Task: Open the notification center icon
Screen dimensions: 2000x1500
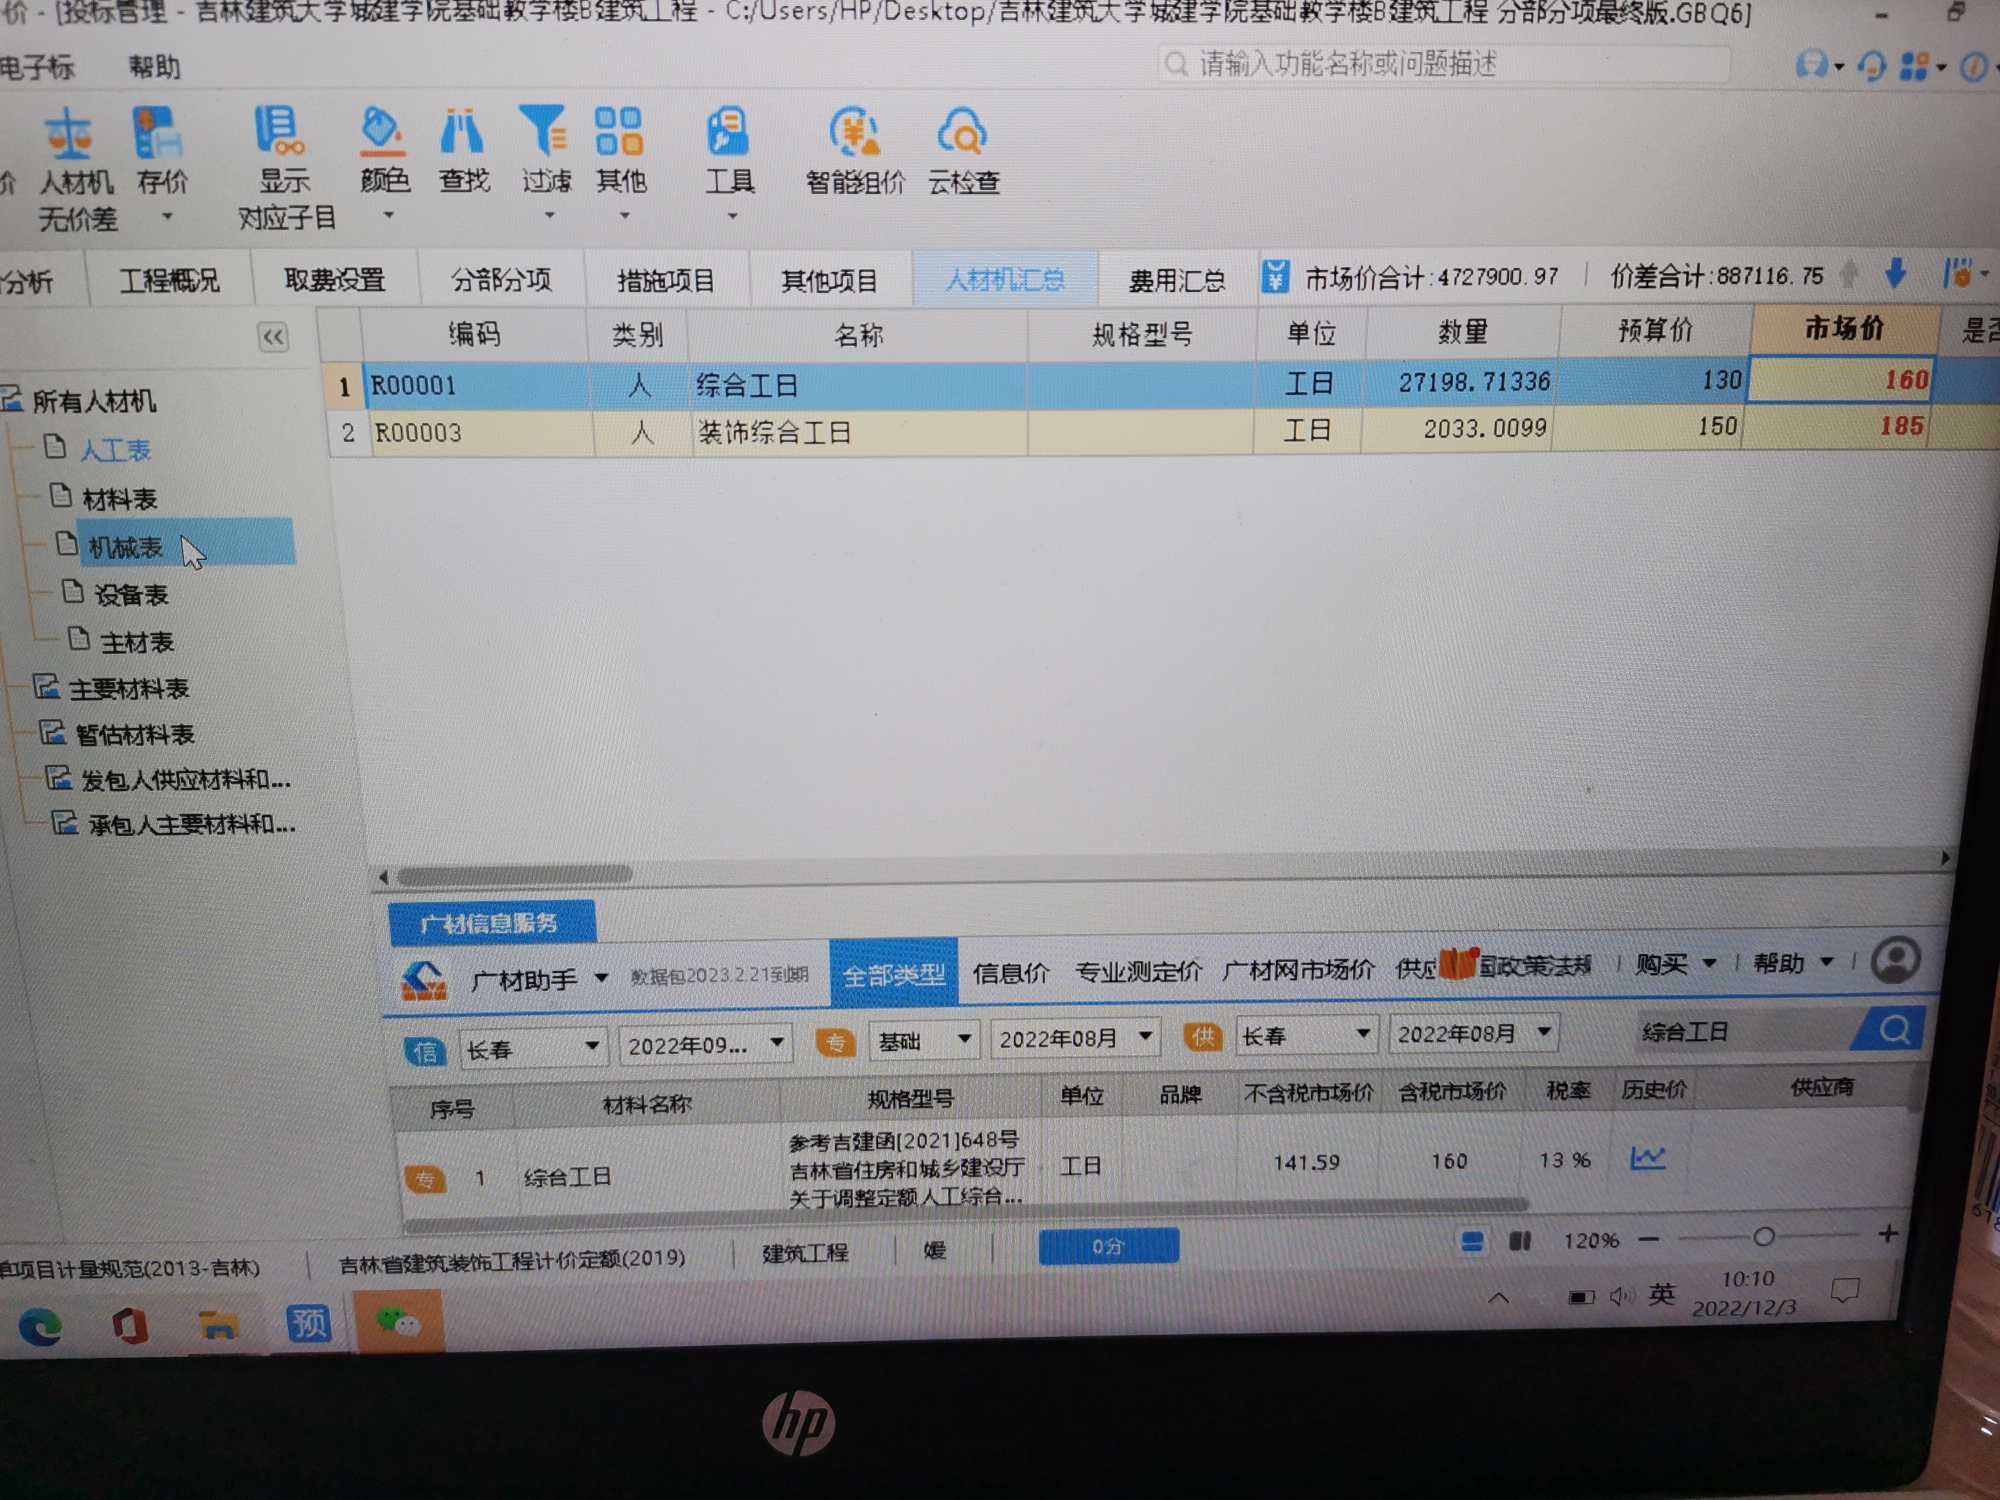Action: click(x=1845, y=1290)
